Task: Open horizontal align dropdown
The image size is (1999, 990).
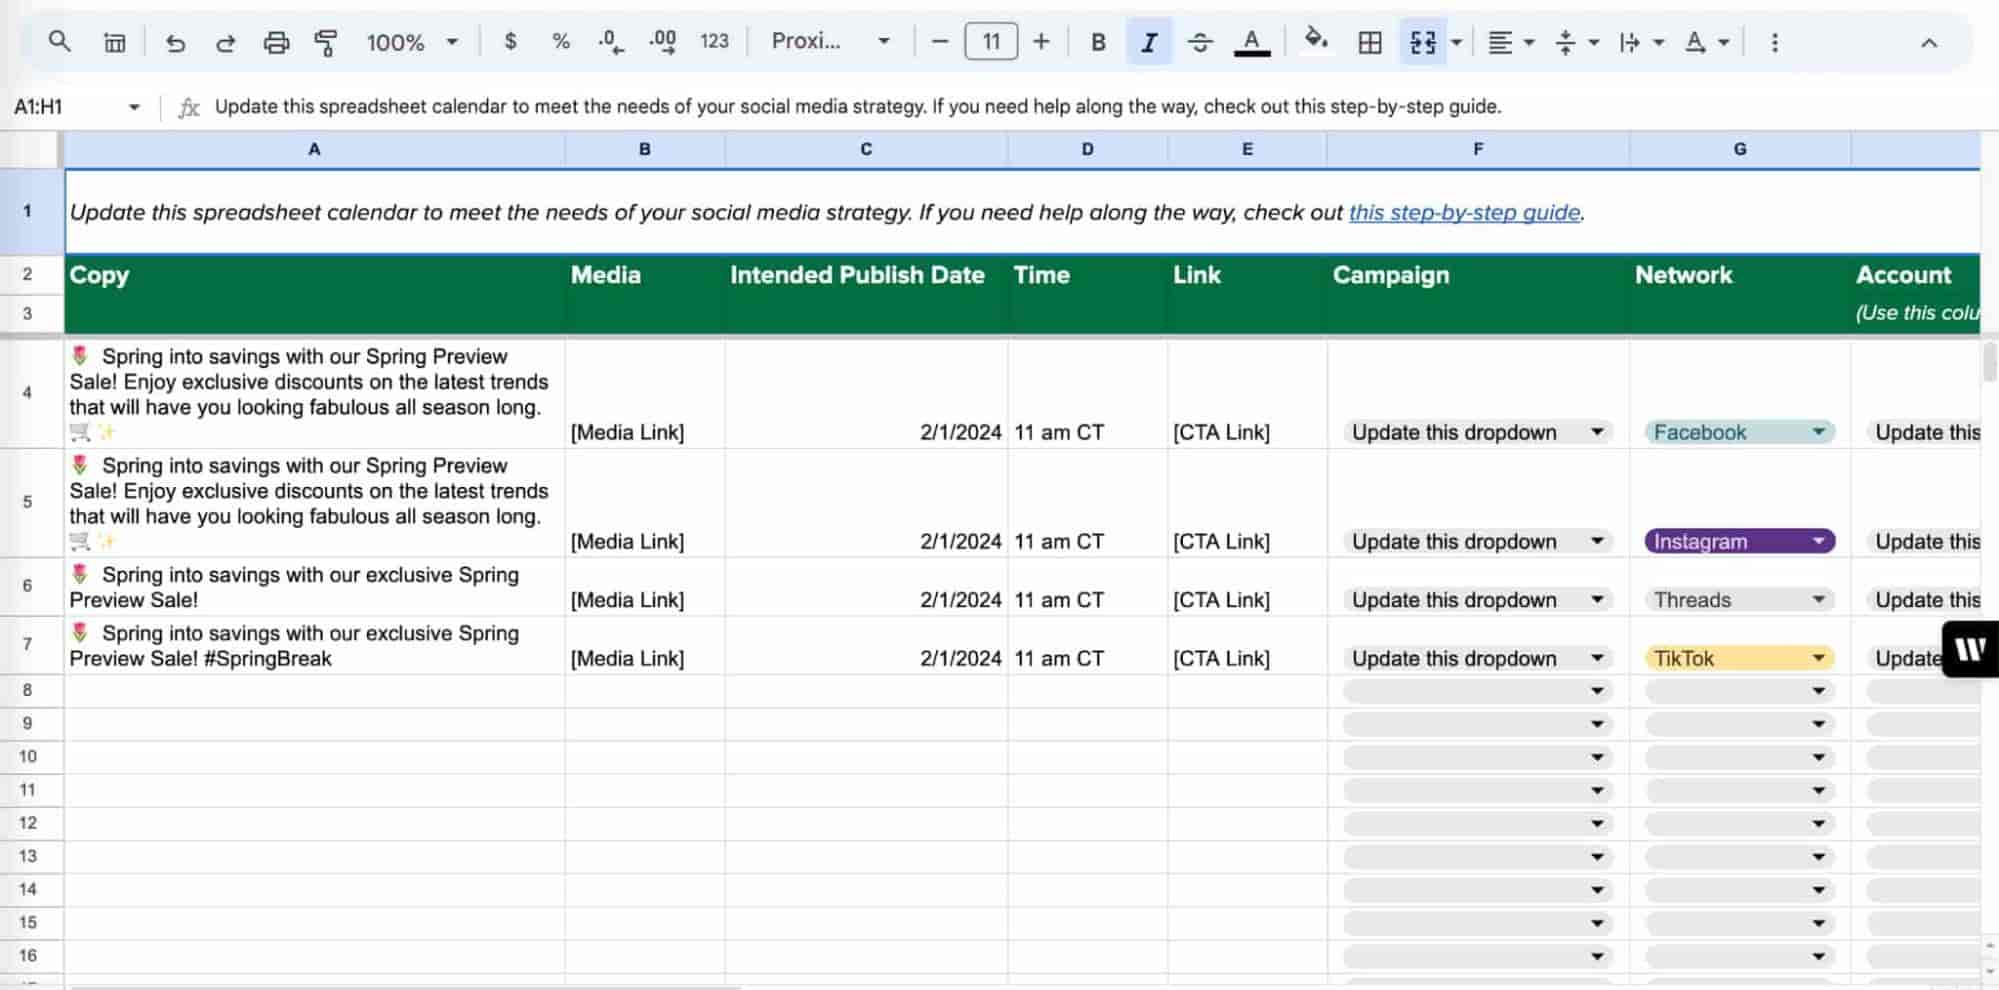Action: pos(1510,42)
